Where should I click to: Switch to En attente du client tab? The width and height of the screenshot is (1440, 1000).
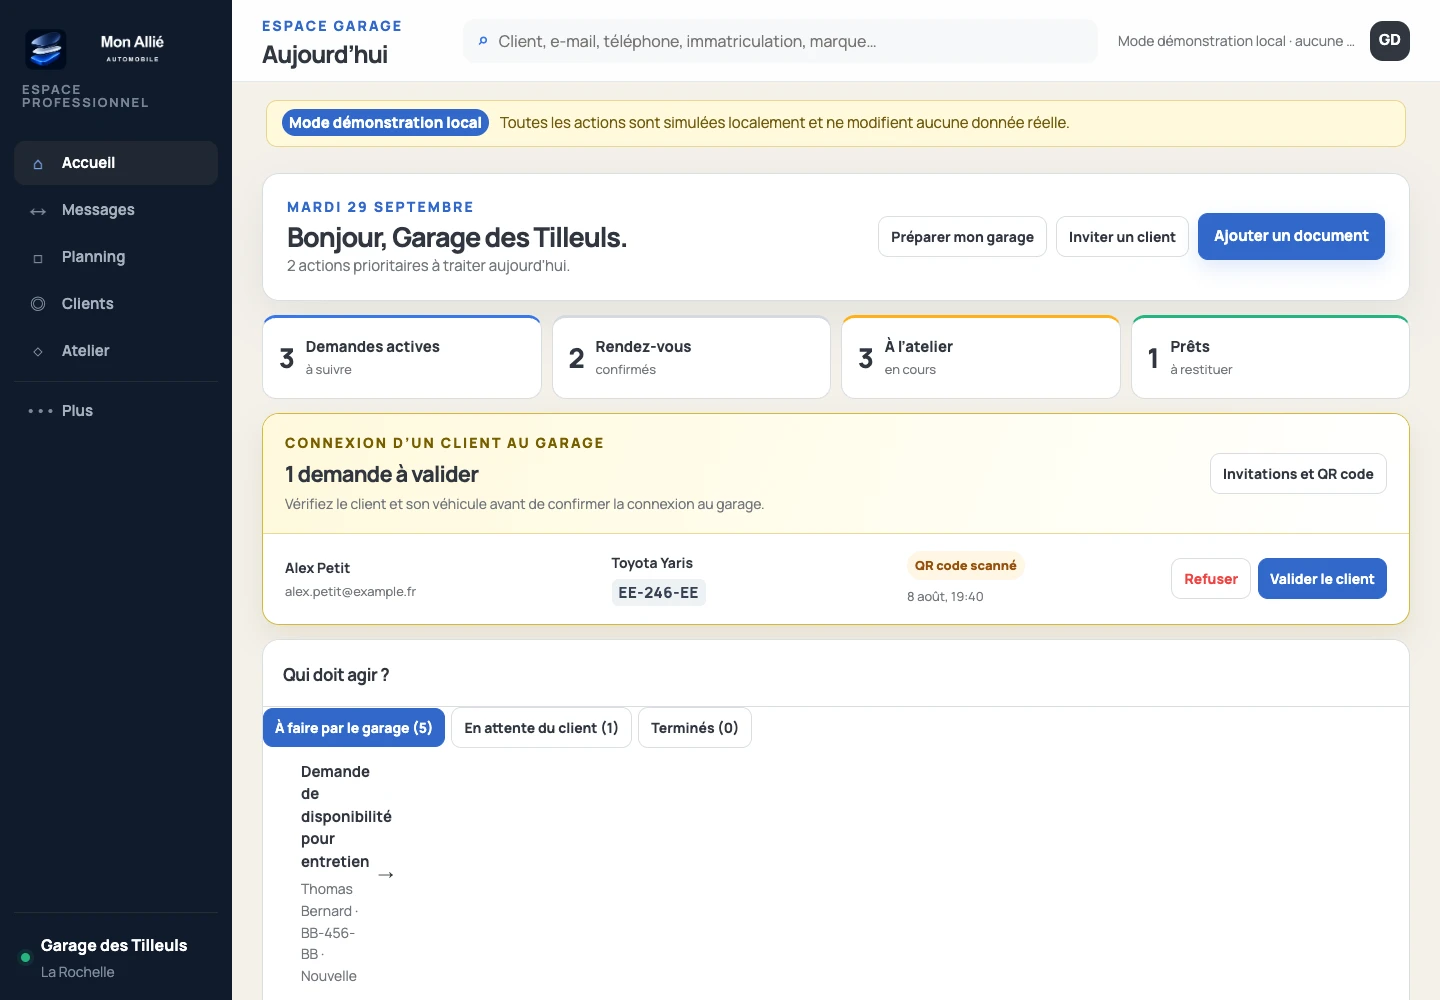541,728
